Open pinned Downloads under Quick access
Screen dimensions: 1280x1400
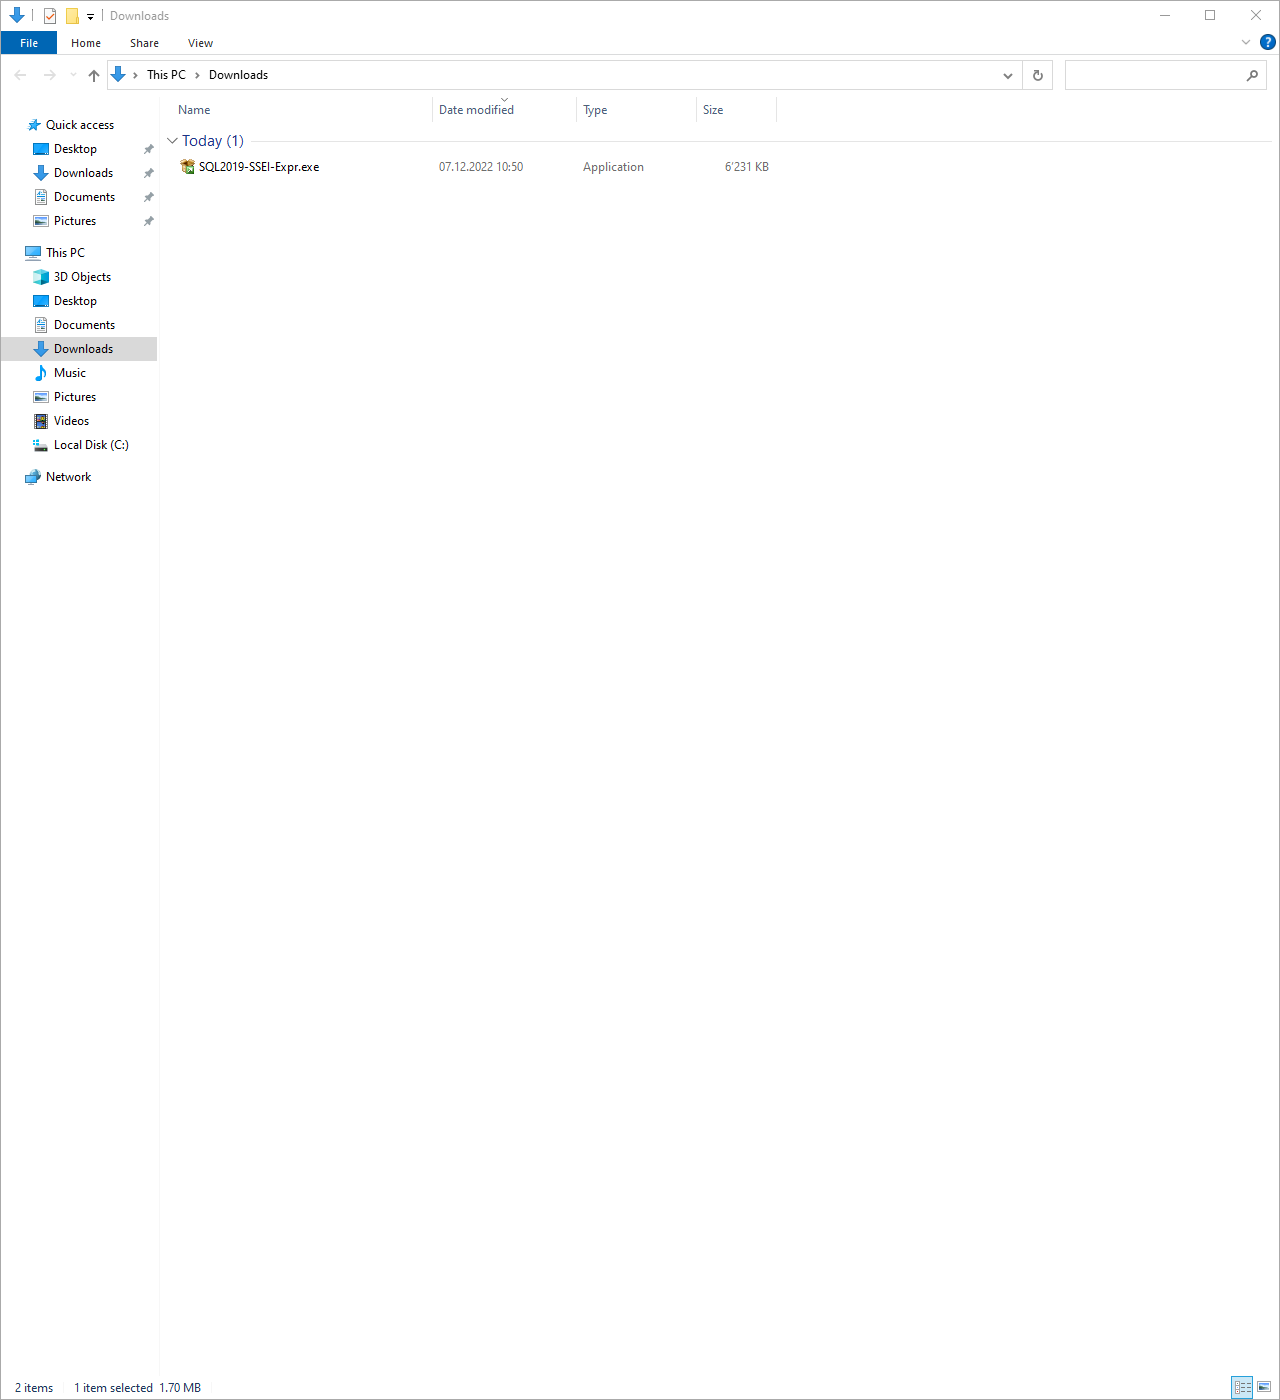point(83,173)
